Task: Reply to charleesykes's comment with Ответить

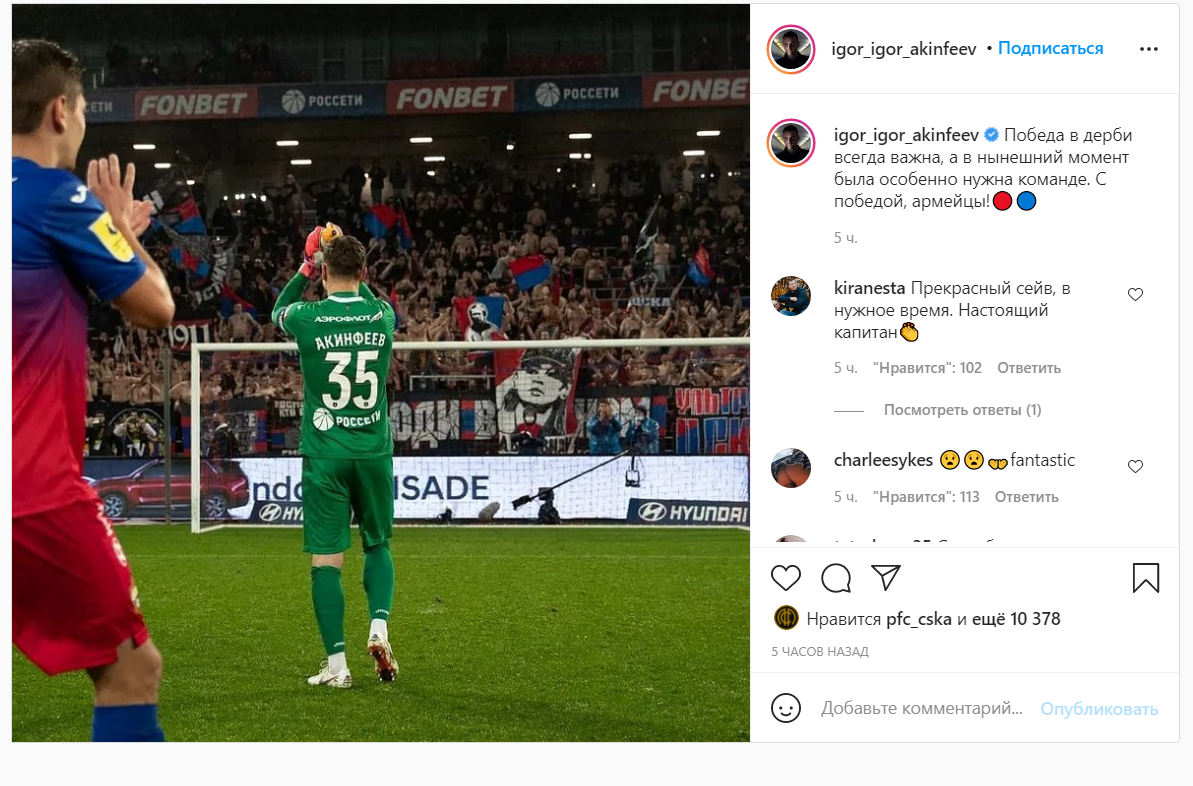Action: 1026,497
